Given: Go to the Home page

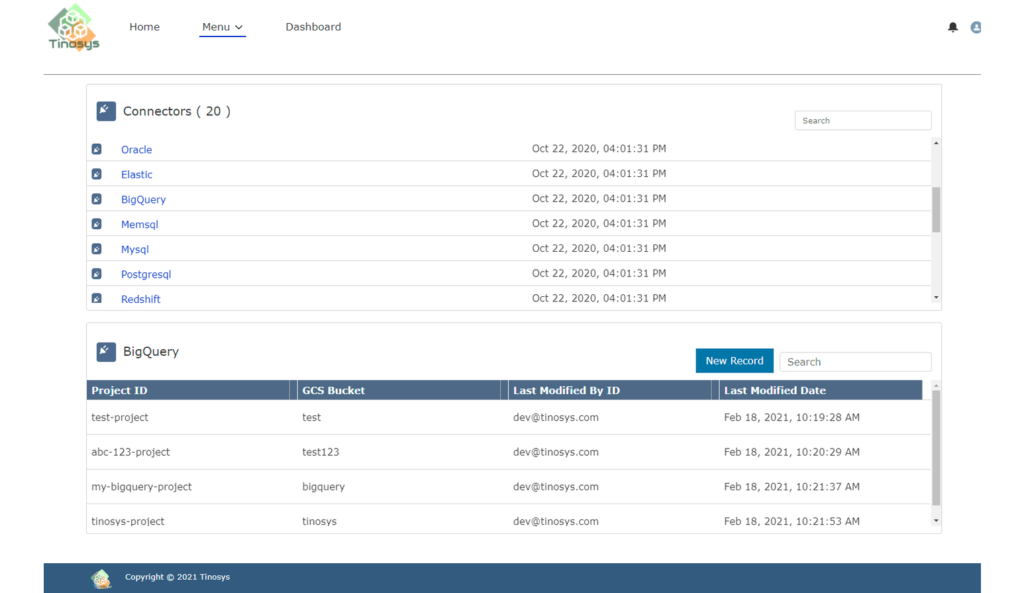Looking at the screenshot, I should point(144,27).
